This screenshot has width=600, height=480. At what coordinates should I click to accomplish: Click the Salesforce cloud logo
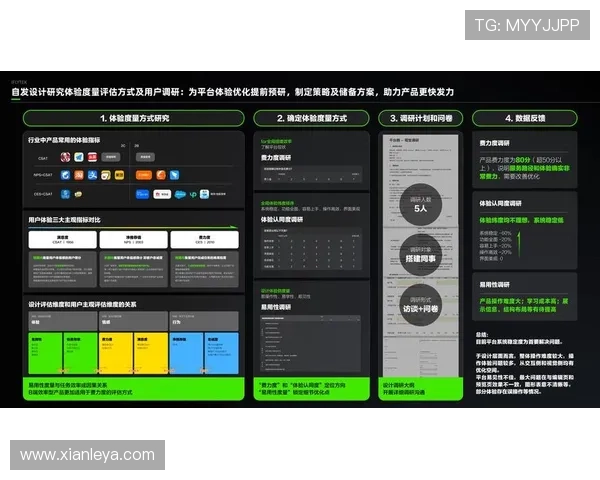180,194
